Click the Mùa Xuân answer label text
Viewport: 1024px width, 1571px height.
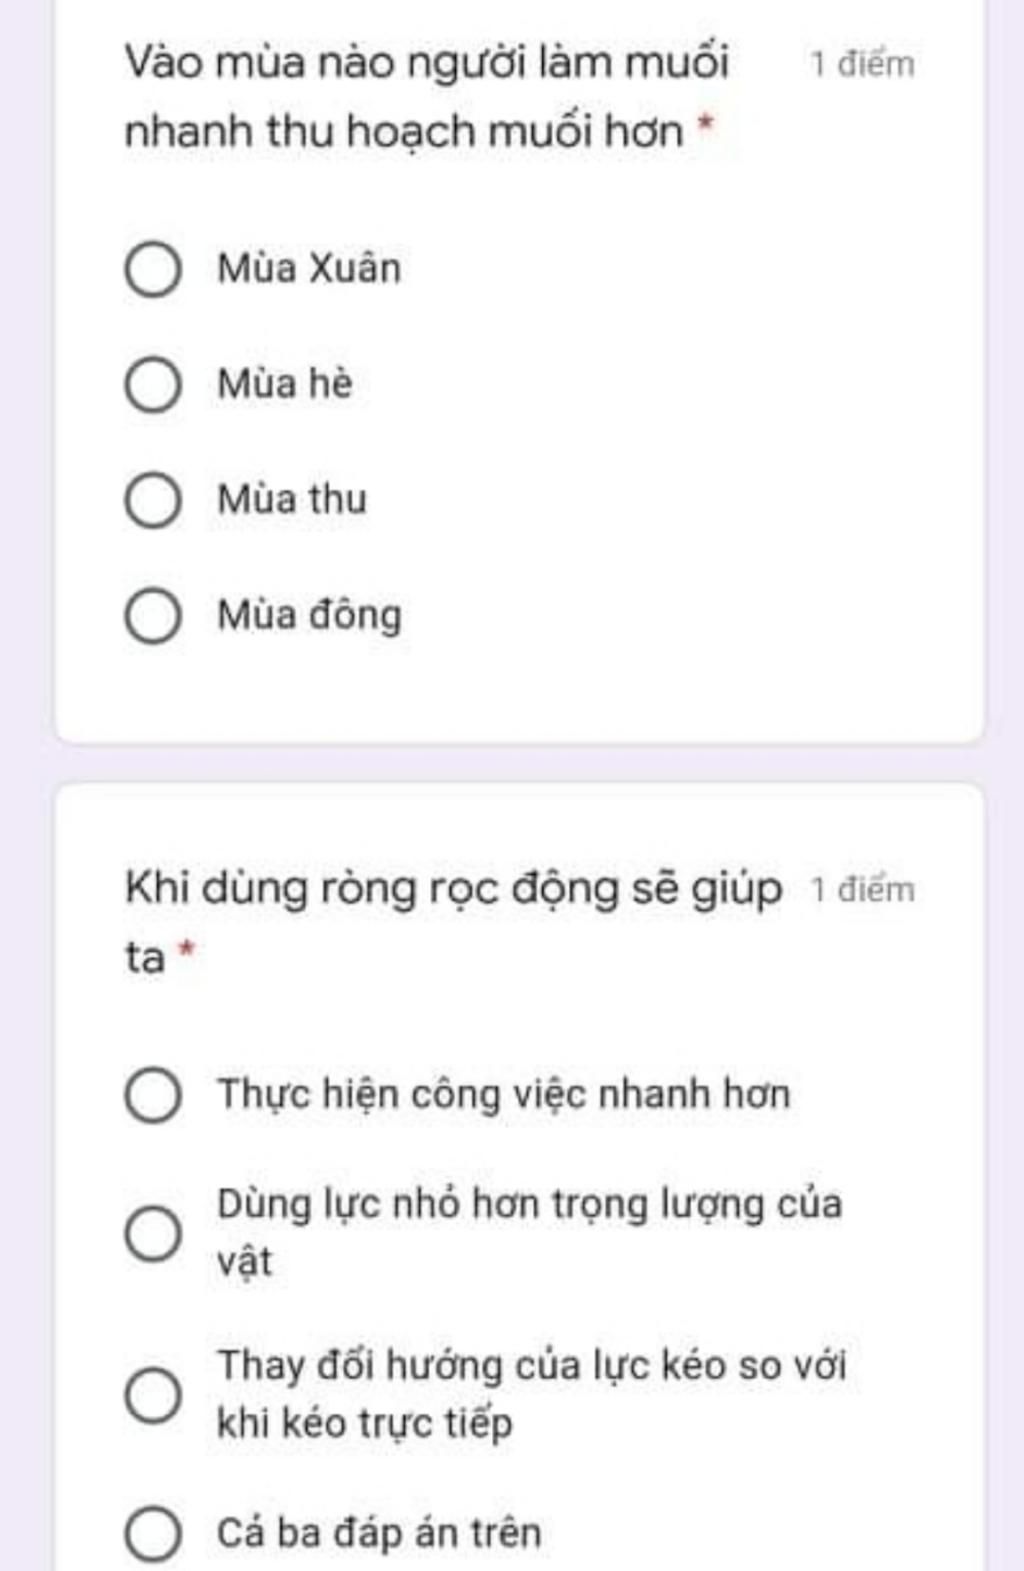[309, 269]
